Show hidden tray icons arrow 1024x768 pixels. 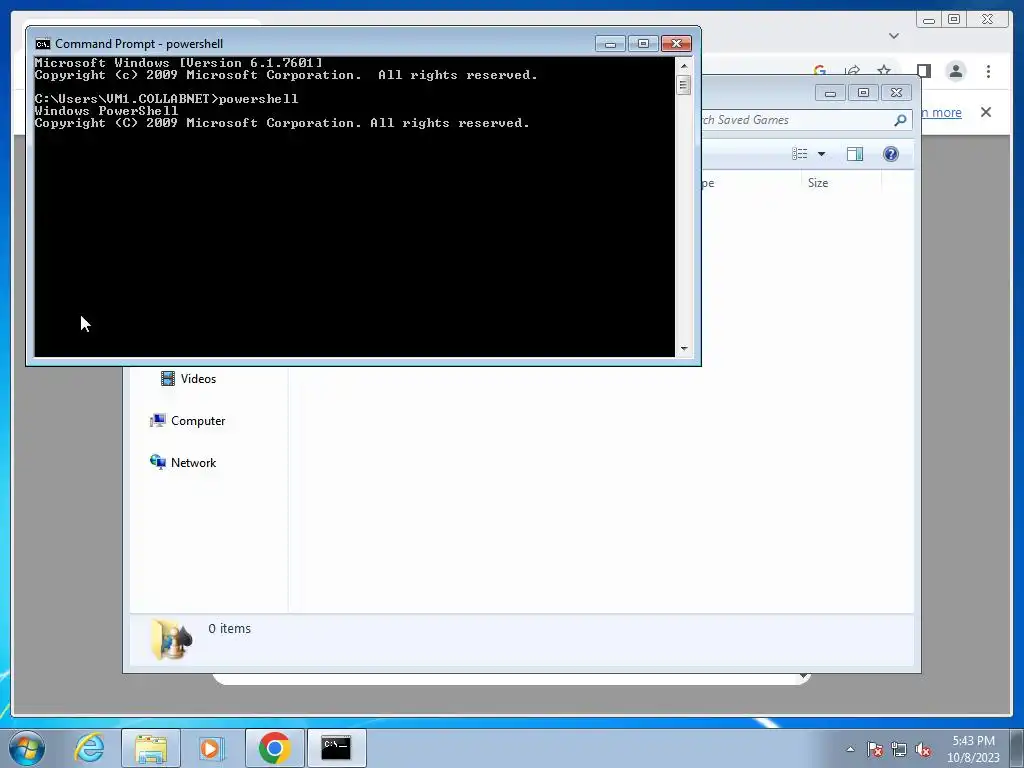[x=850, y=749]
